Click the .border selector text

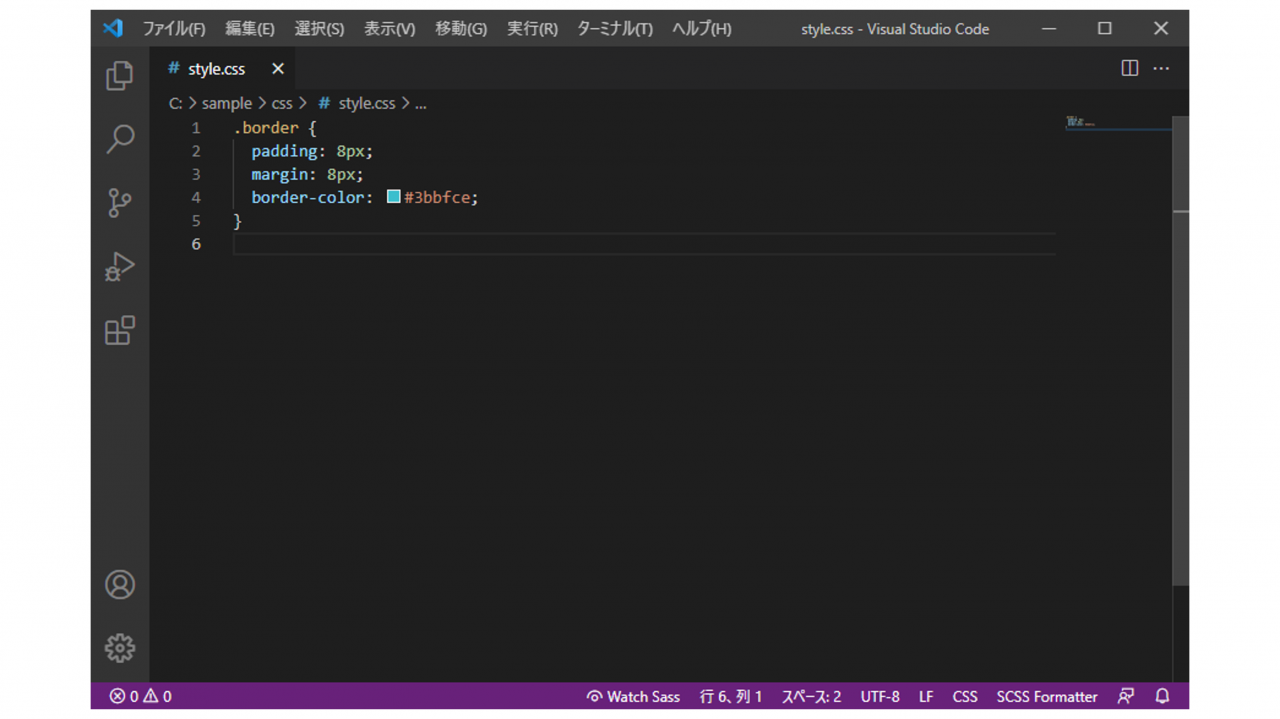point(266,128)
